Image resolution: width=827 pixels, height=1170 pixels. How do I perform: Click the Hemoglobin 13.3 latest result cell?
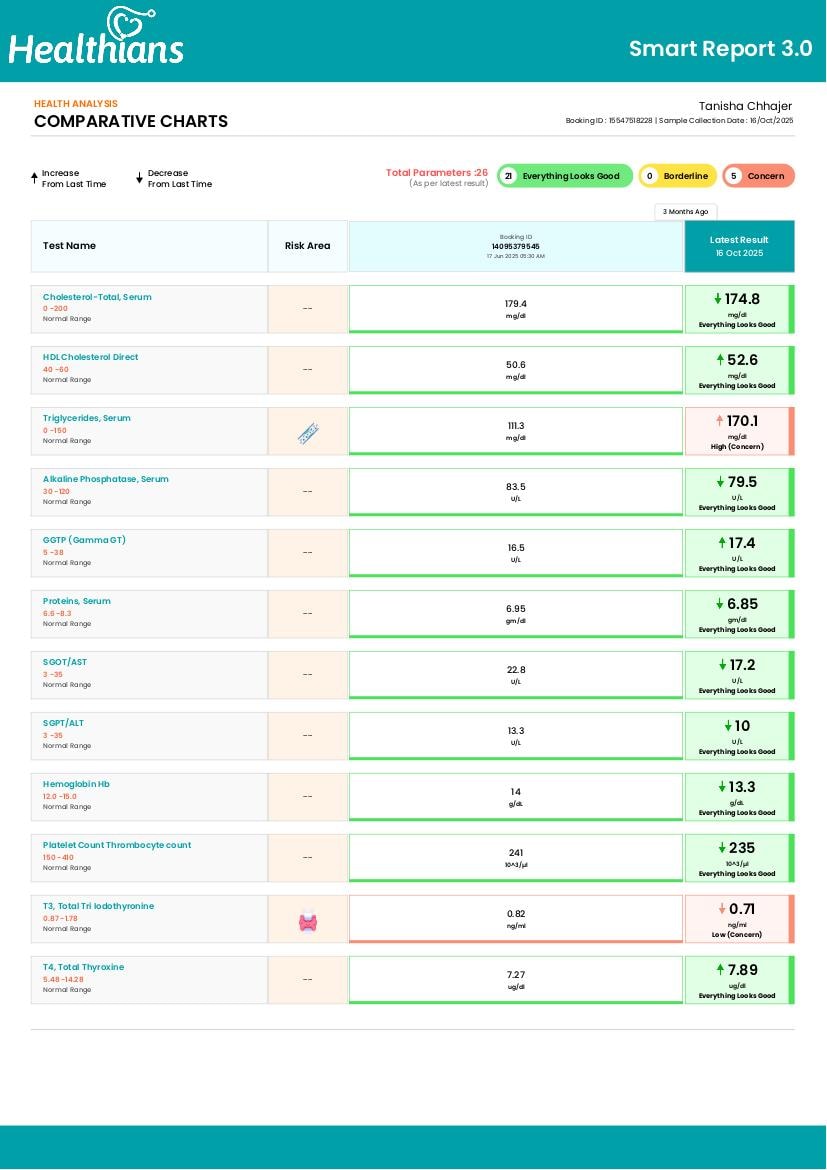tap(740, 797)
